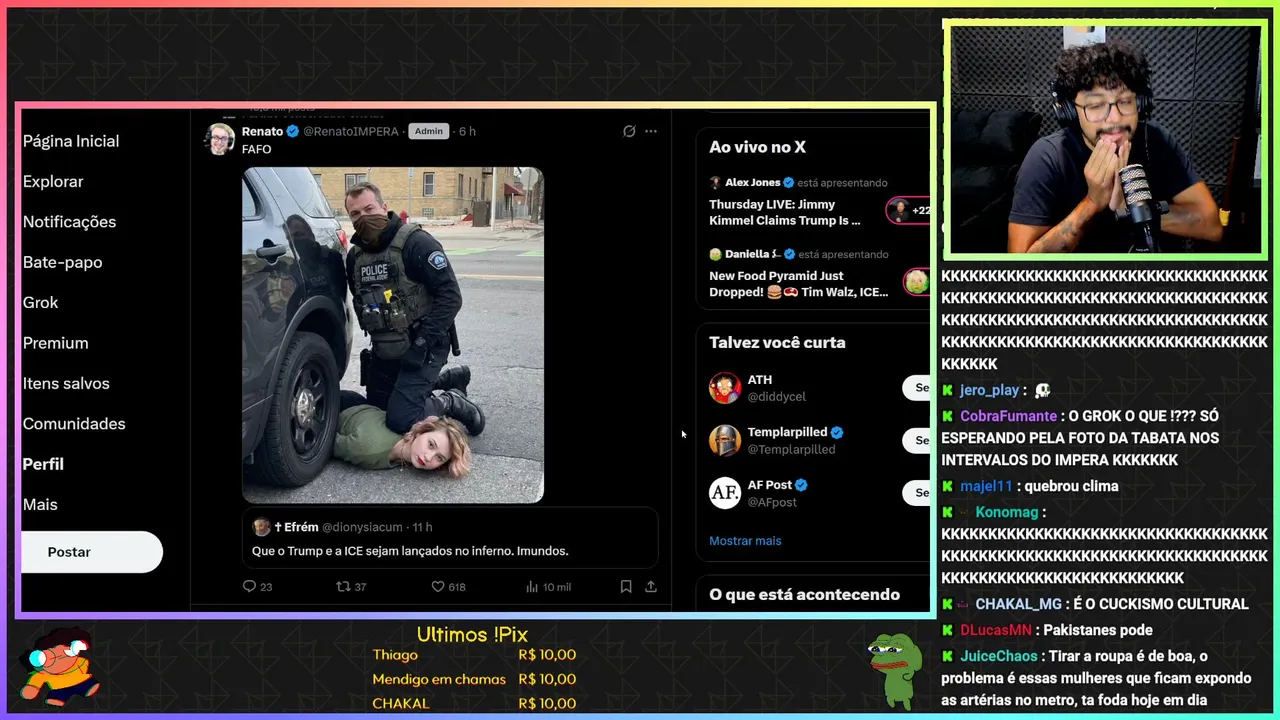Click the @RenatoIMPERA handle

click(x=351, y=131)
